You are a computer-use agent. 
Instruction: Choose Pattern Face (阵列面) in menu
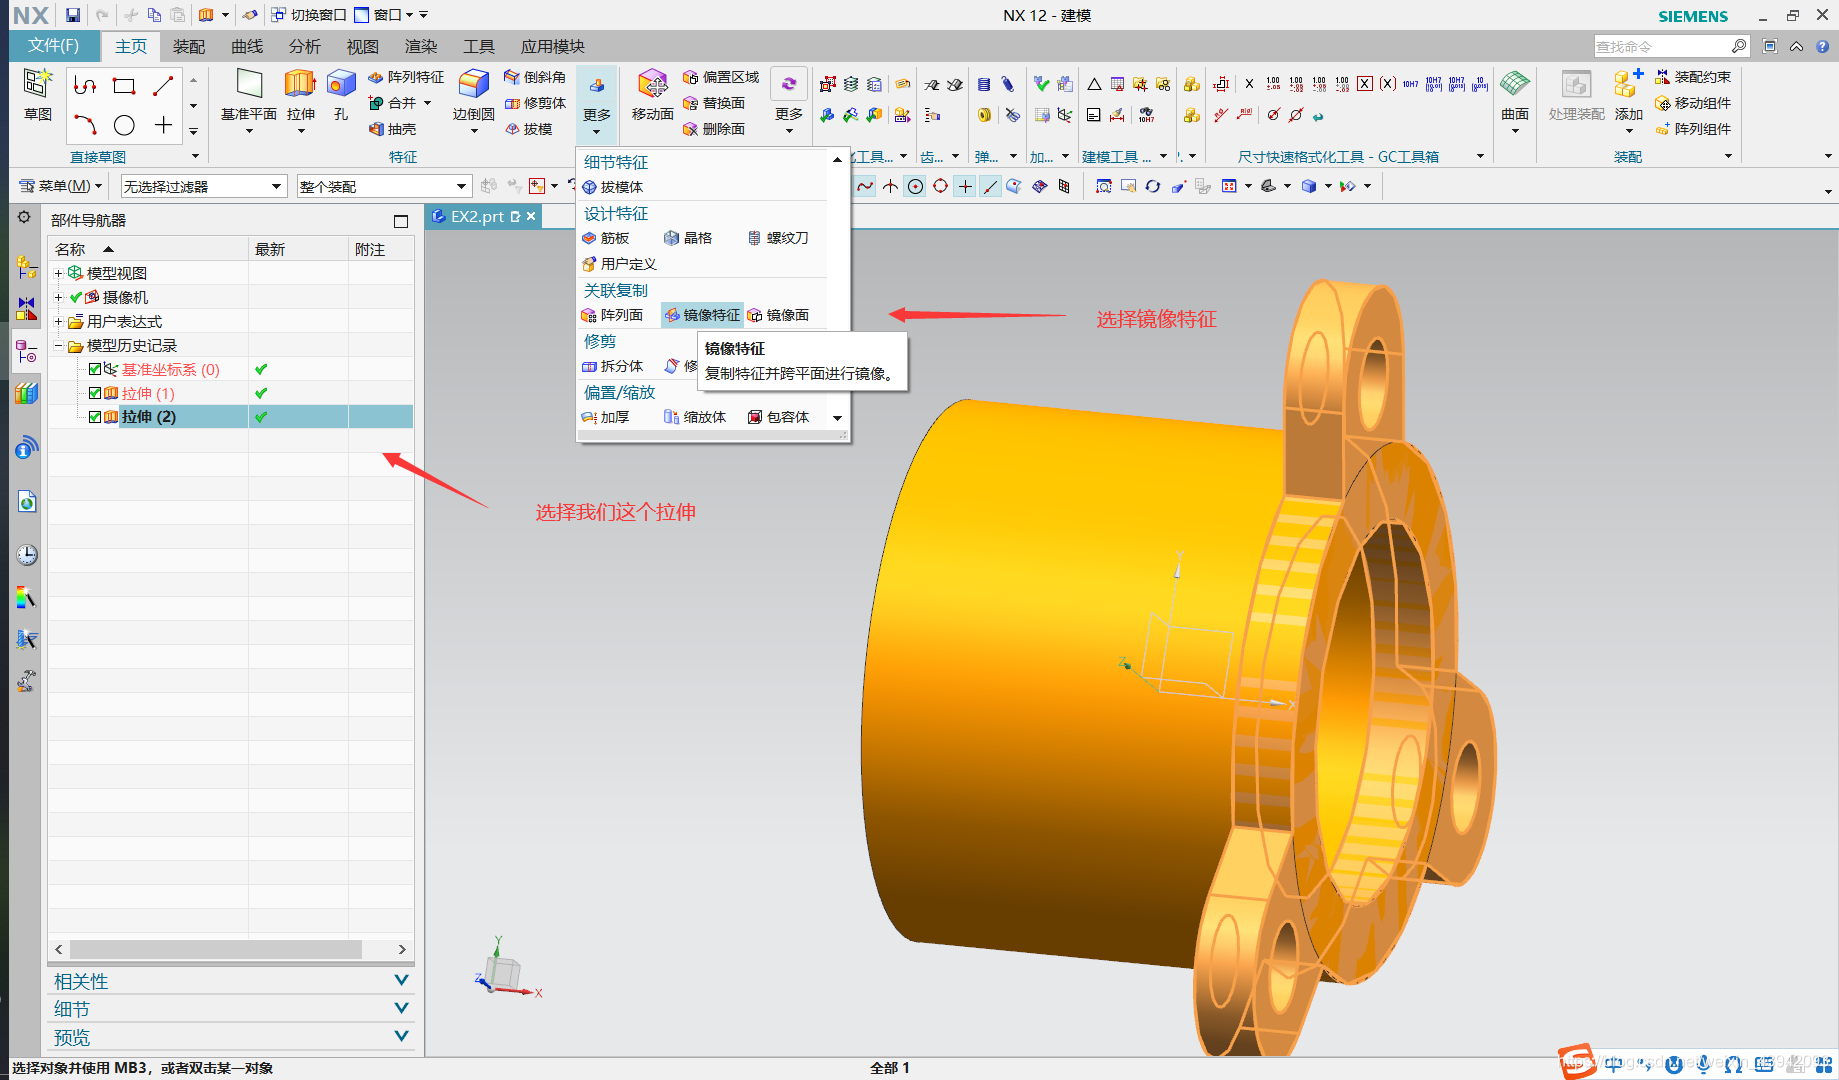click(612, 315)
